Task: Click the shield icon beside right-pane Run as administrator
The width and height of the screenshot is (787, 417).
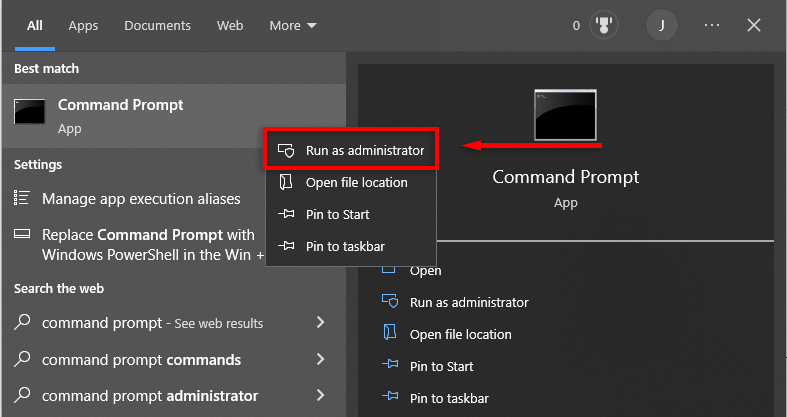Action: coord(391,302)
